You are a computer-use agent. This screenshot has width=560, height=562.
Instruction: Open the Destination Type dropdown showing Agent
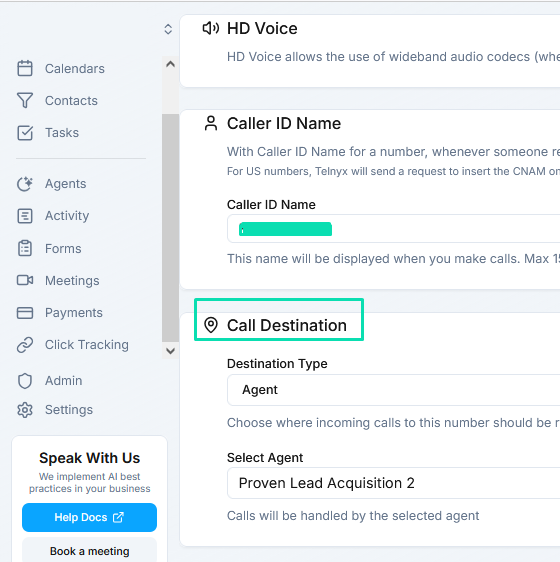[x=393, y=390]
